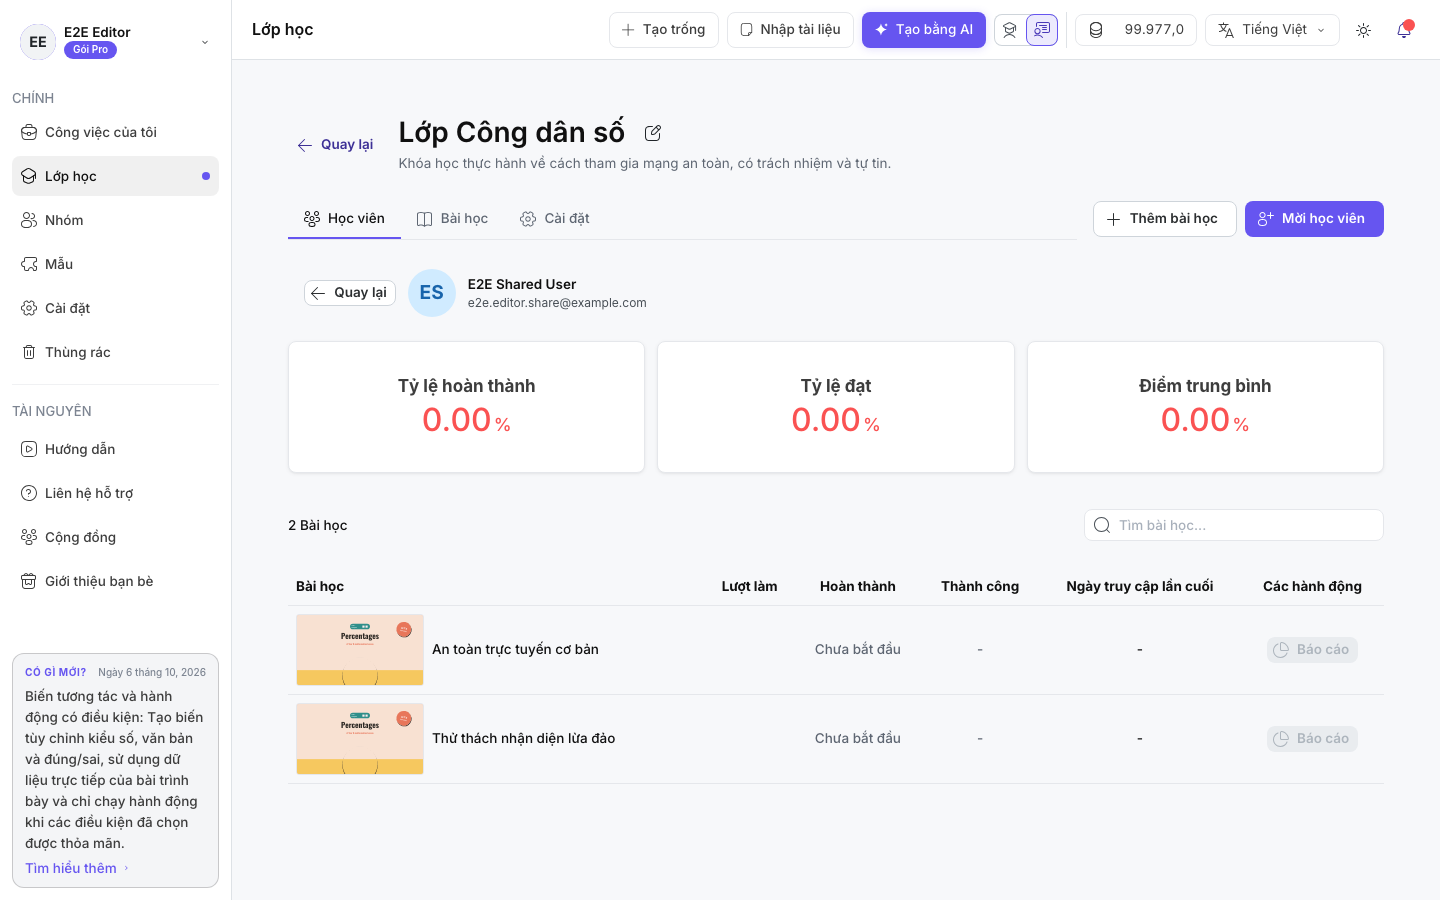Click the Nhập tài liệu button

point(790,30)
